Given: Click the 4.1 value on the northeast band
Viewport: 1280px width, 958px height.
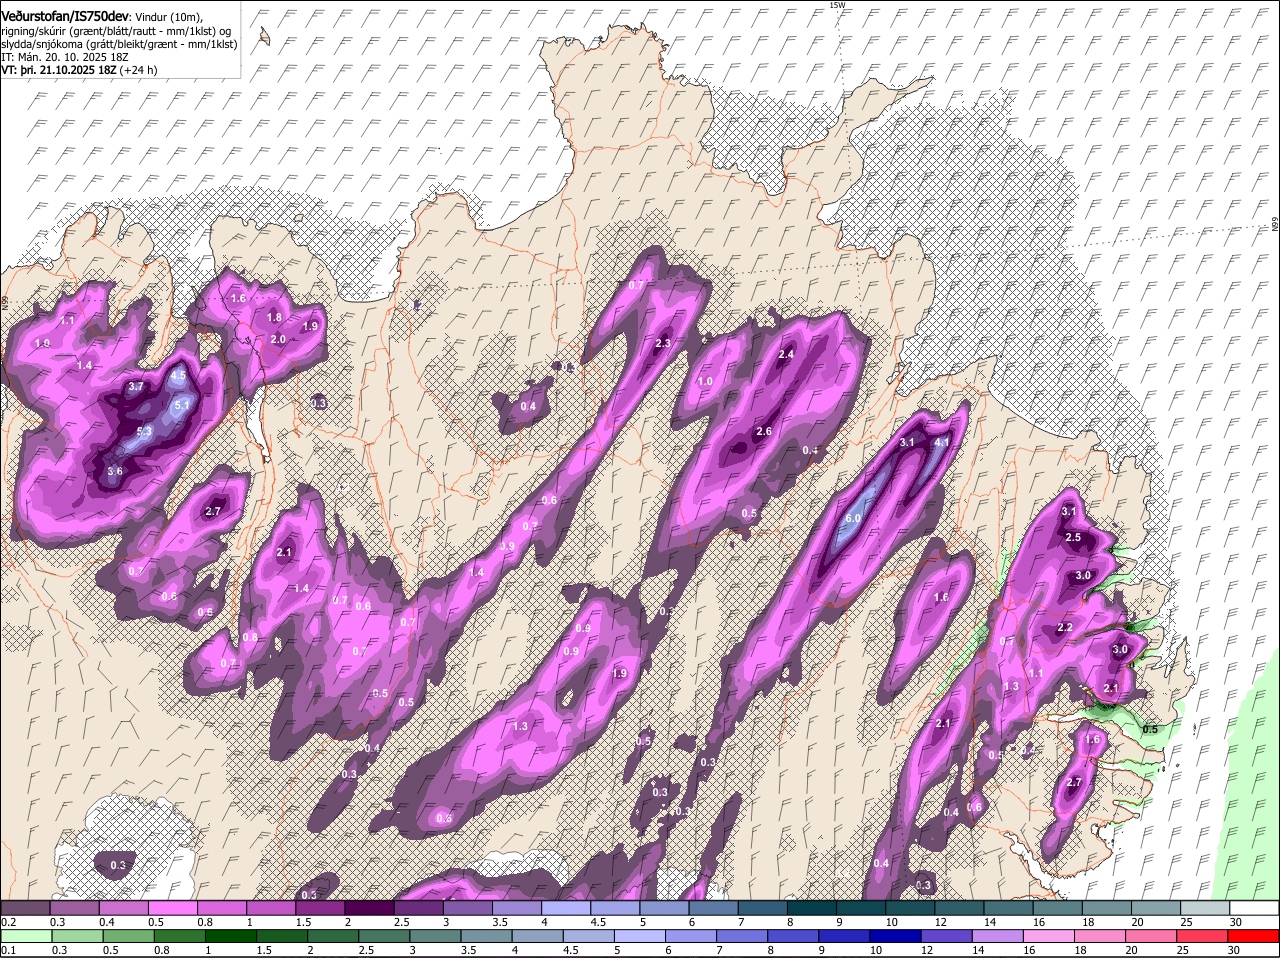Looking at the screenshot, I should click(x=941, y=442).
